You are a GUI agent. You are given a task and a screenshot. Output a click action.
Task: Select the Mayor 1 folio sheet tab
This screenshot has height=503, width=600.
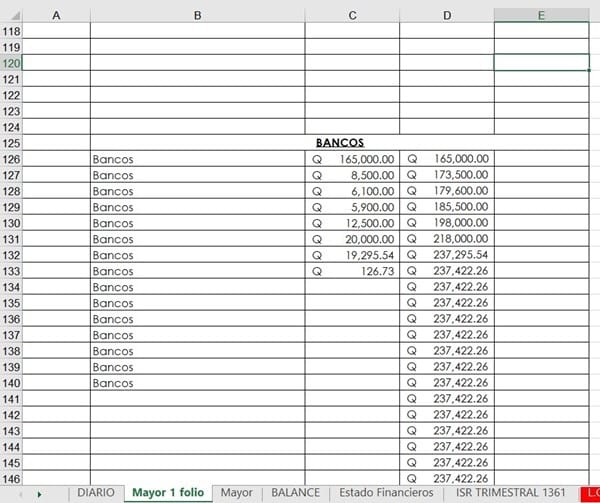point(168,492)
